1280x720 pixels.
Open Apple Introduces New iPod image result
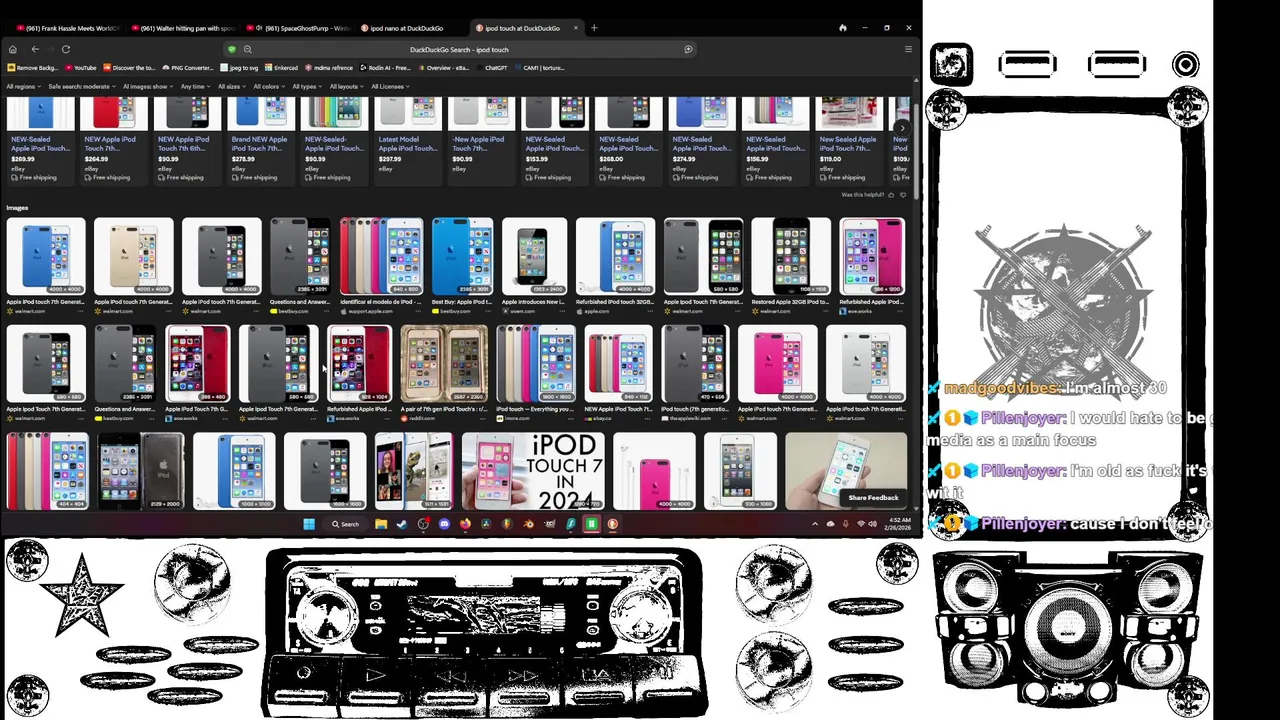coord(534,257)
